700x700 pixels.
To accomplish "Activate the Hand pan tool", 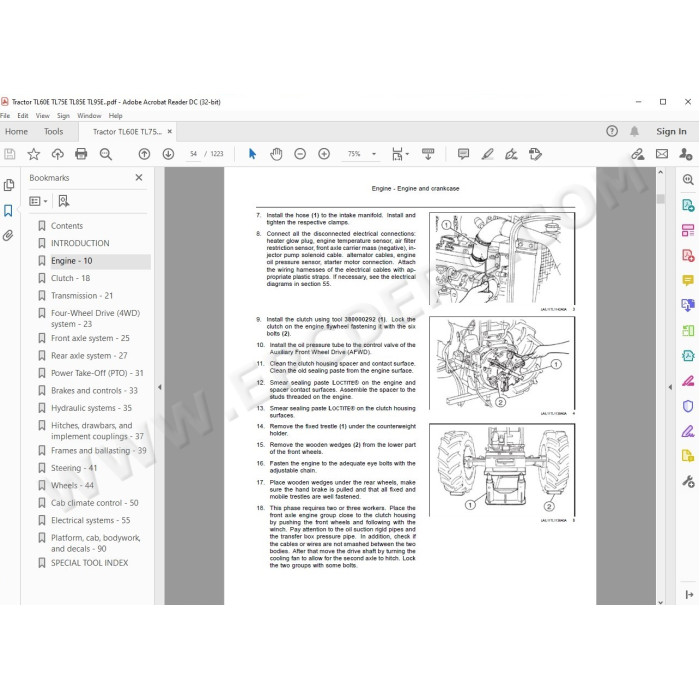I will tap(276, 154).
